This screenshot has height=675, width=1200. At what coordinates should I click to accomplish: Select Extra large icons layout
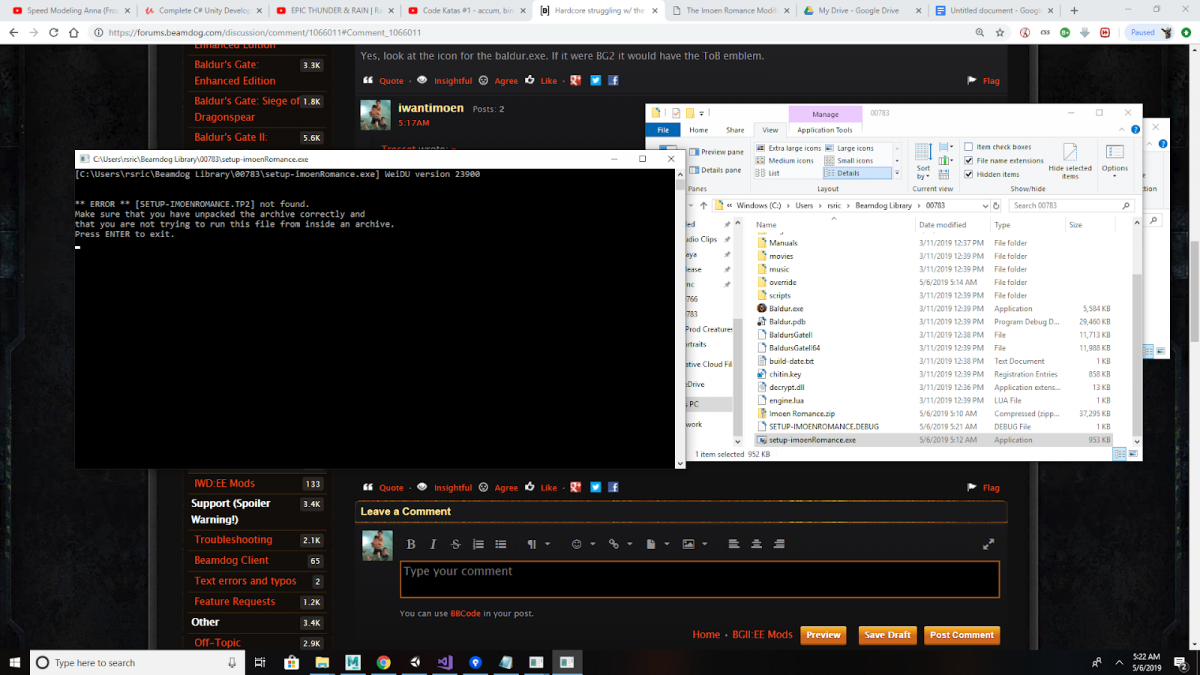(x=789, y=148)
